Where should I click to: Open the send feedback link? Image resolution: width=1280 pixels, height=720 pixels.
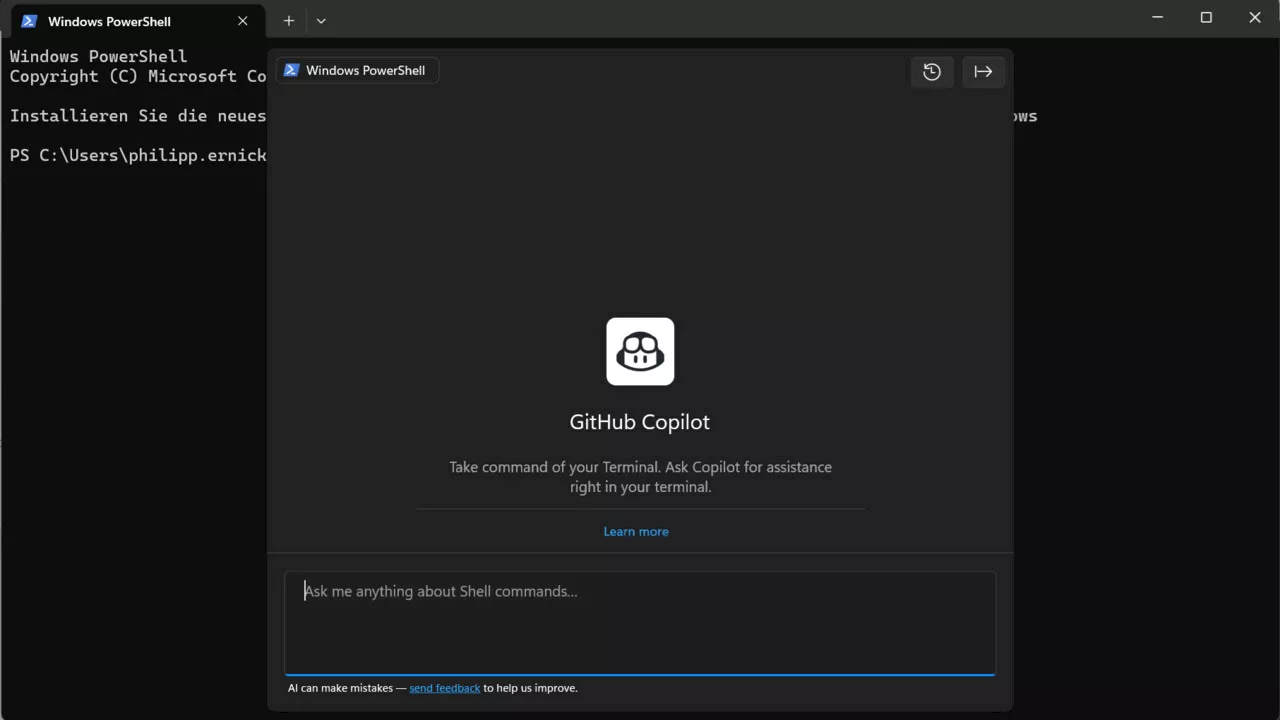(x=445, y=688)
